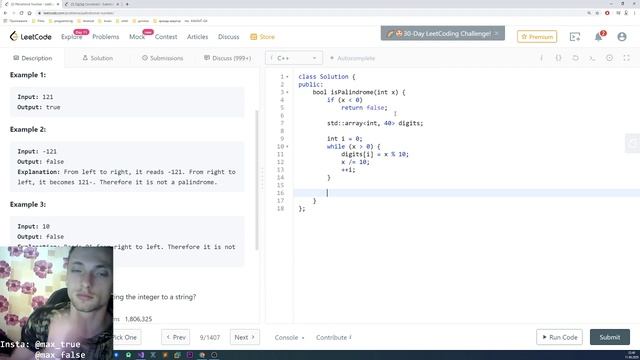Collapse the fold arrow at line 3

(287, 92)
